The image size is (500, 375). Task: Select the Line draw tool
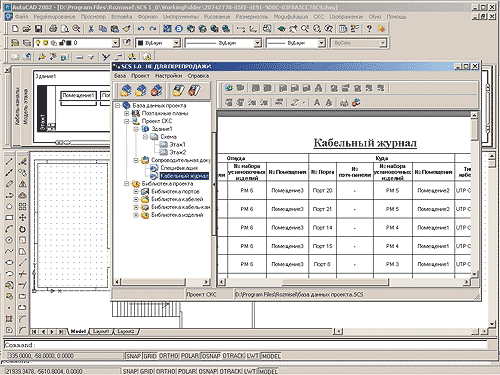click(9, 161)
